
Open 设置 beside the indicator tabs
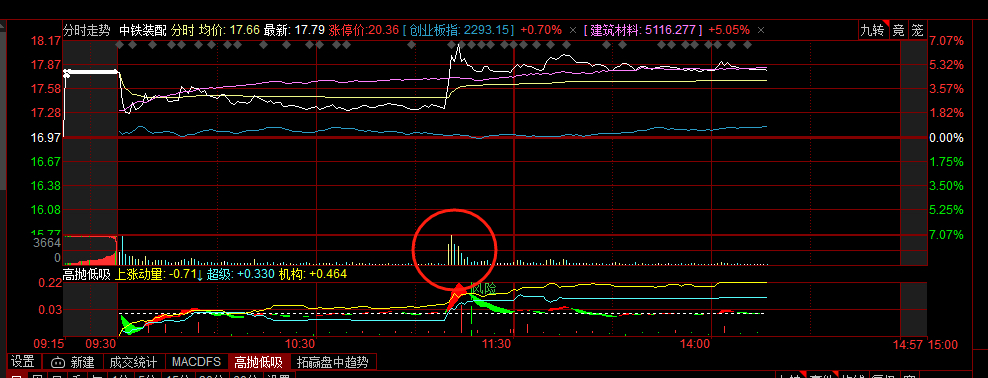click(23, 362)
